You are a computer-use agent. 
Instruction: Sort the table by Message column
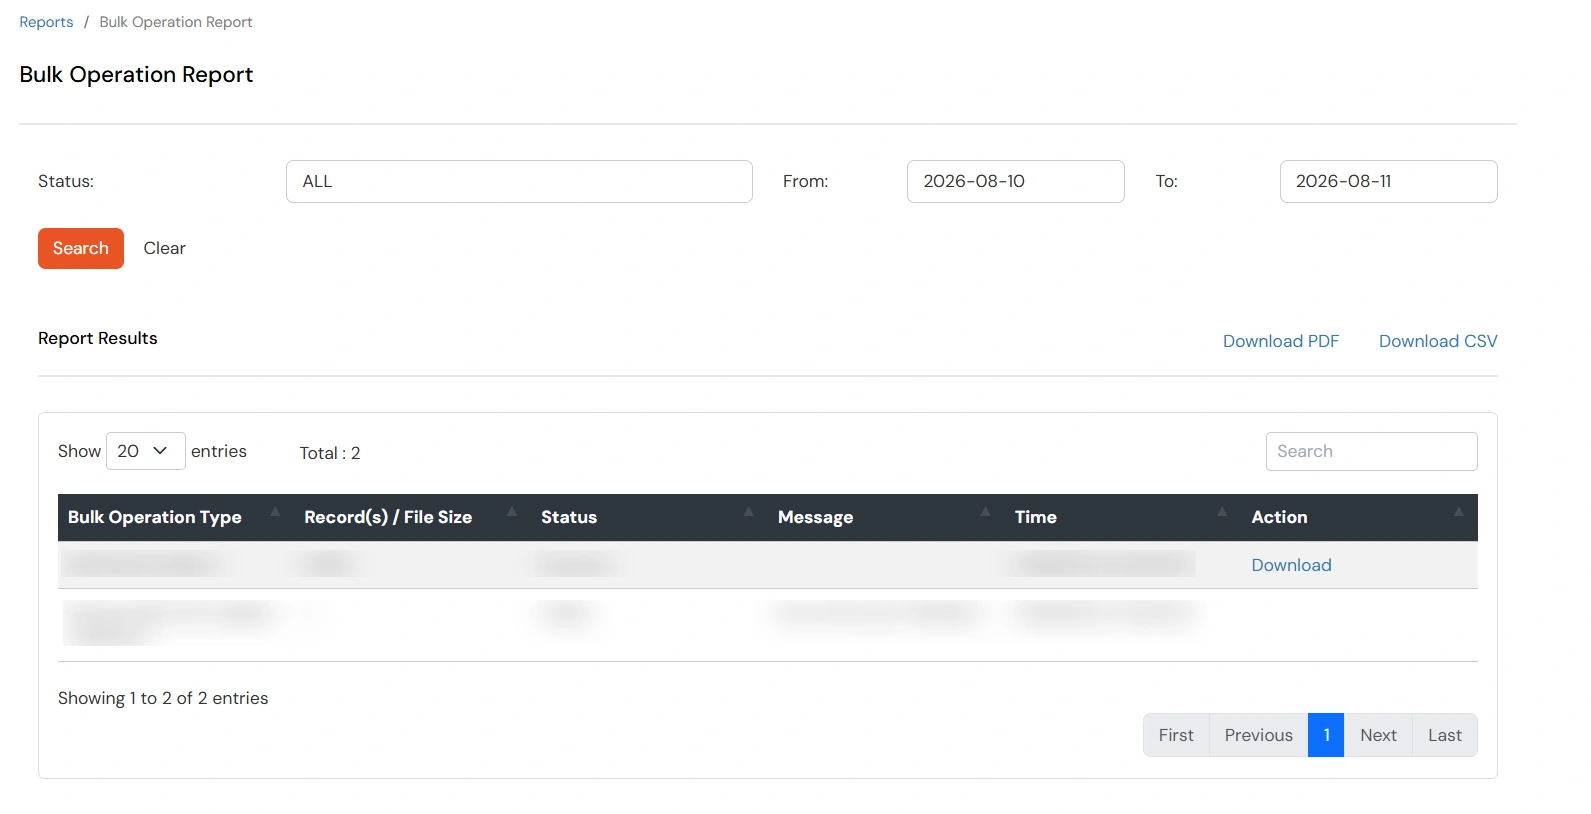point(886,517)
